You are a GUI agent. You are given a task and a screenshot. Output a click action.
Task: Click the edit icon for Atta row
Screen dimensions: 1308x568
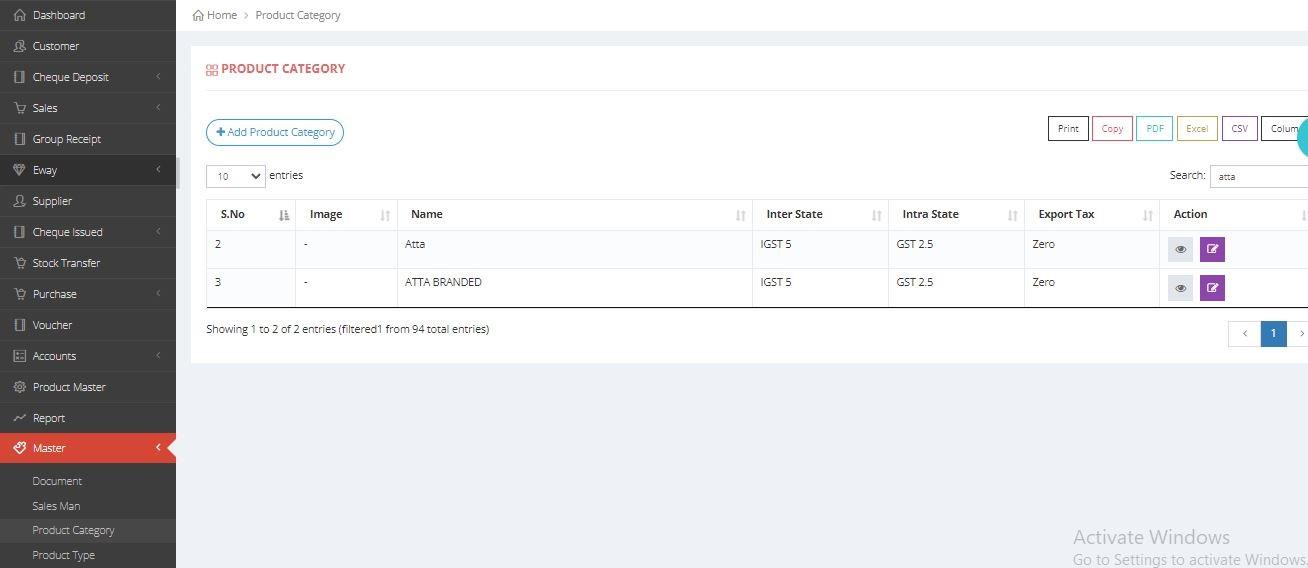point(1212,249)
